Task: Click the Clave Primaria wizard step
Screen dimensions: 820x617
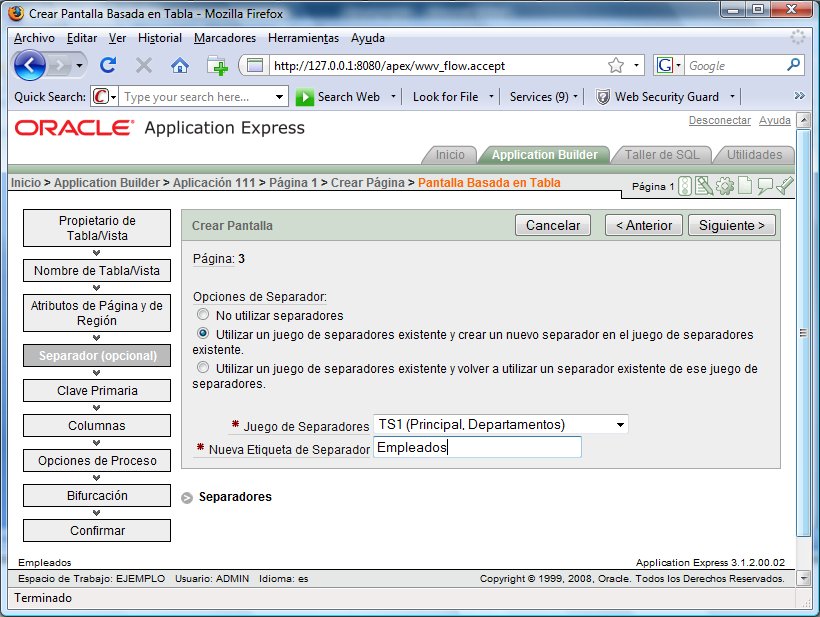Action: (x=97, y=391)
